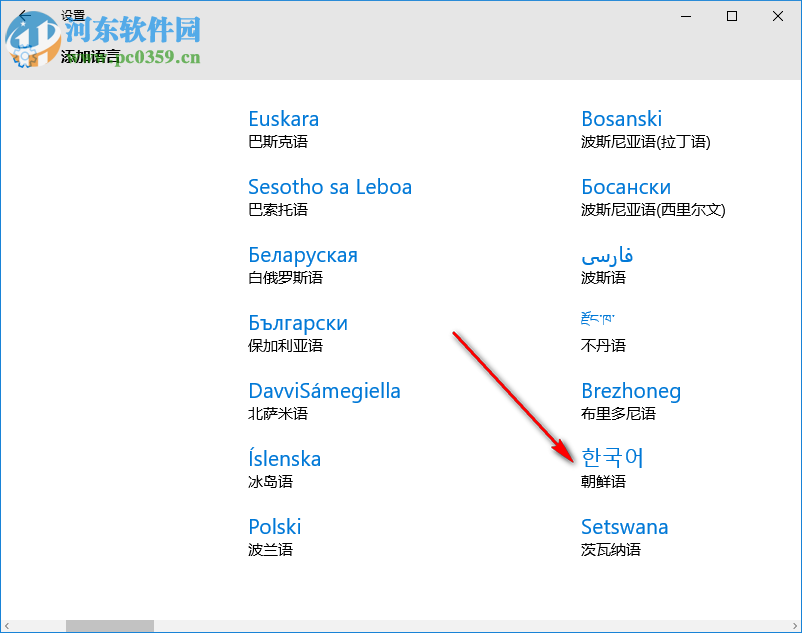Click the scrollbar right arrow
This screenshot has height=633, width=802.
click(795, 626)
